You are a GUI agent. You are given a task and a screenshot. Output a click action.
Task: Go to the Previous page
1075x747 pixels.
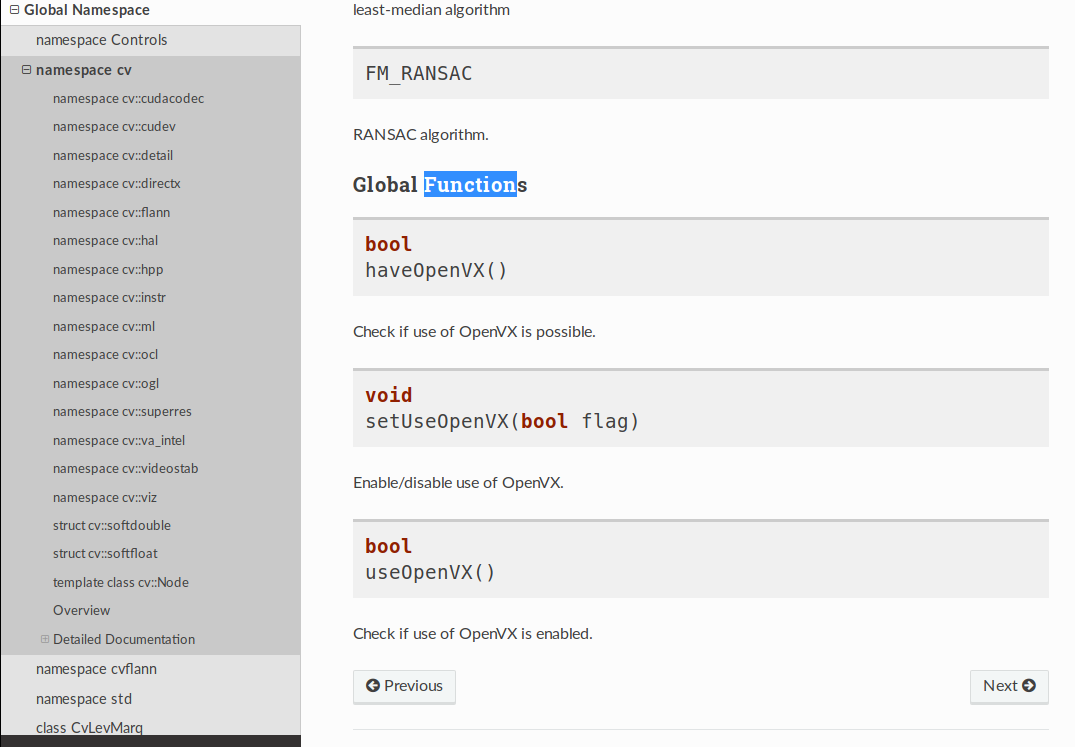(404, 686)
